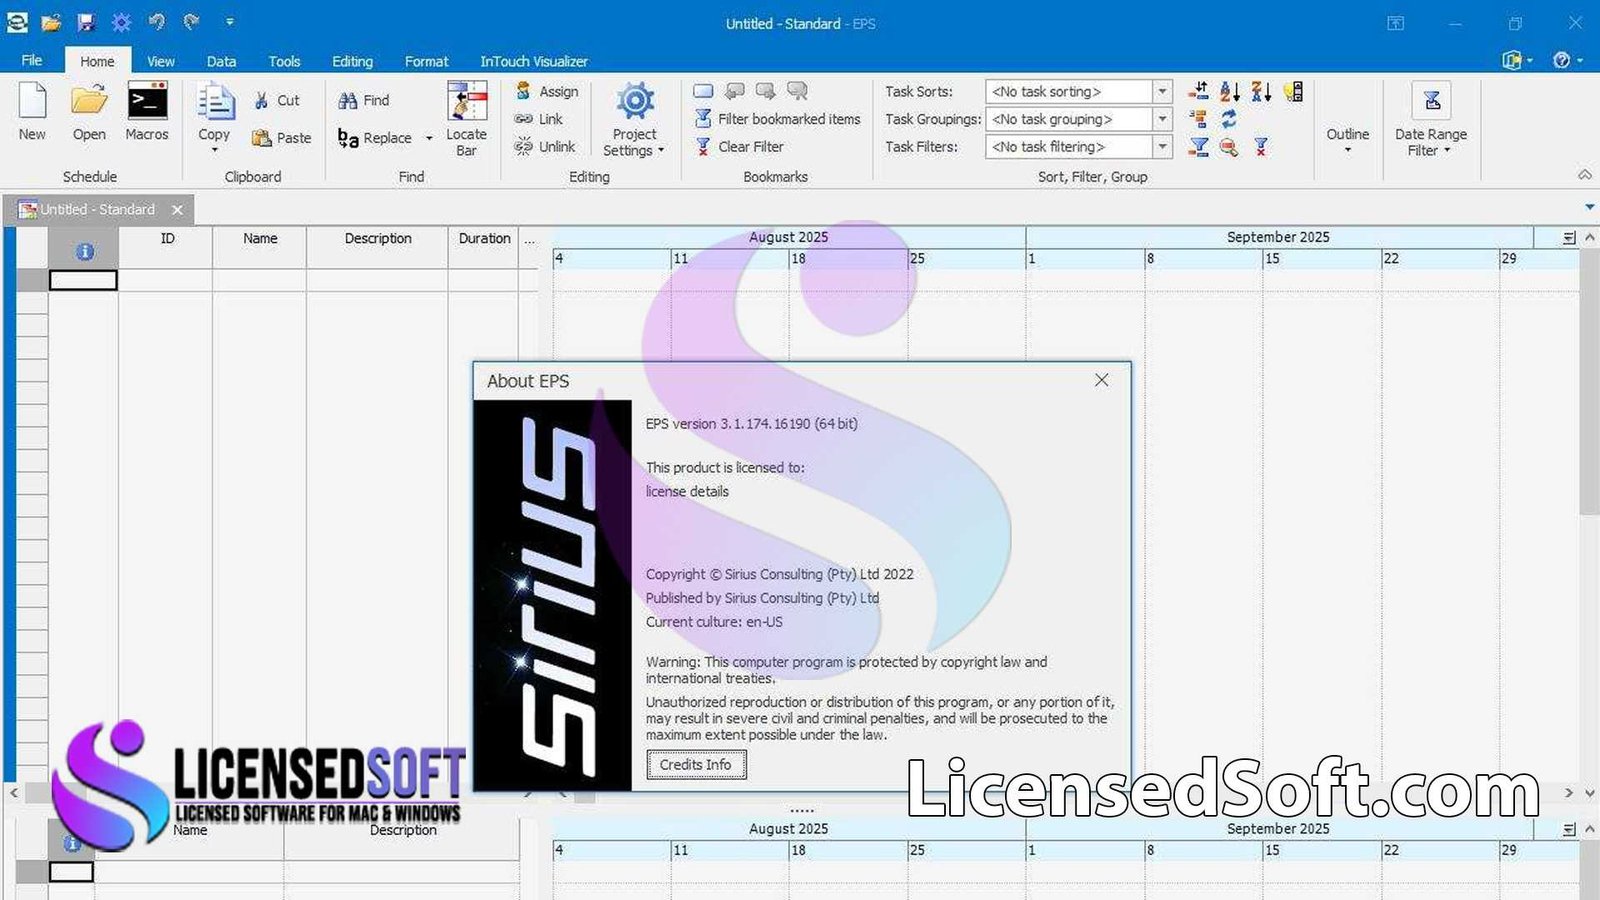Screen dimensions: 1600x900
Task: Sort tasks descending Z to A
Action: pos(1262,91)
